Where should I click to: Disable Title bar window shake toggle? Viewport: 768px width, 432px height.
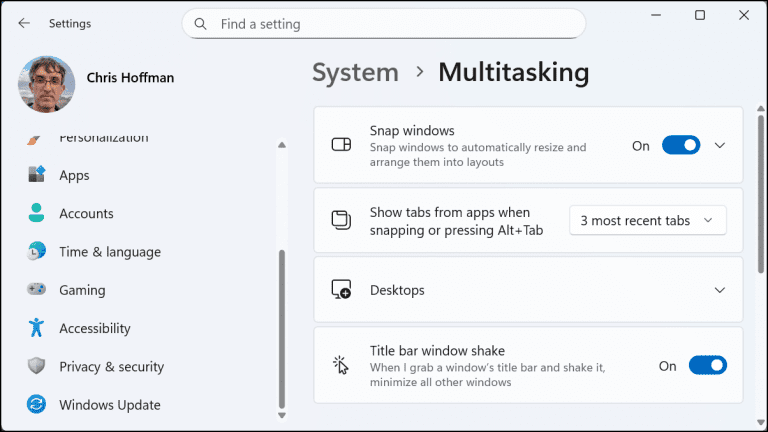[x=708, y=366]
